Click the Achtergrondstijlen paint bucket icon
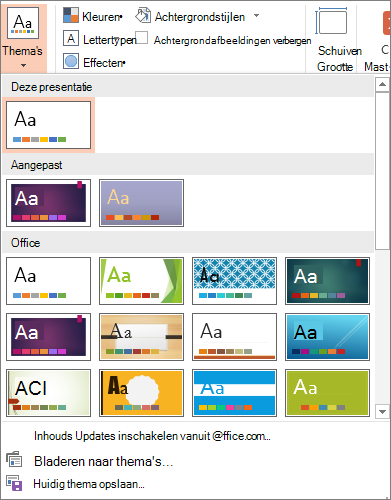This screenshot has width=391, height=500. (x=143, y=16)
